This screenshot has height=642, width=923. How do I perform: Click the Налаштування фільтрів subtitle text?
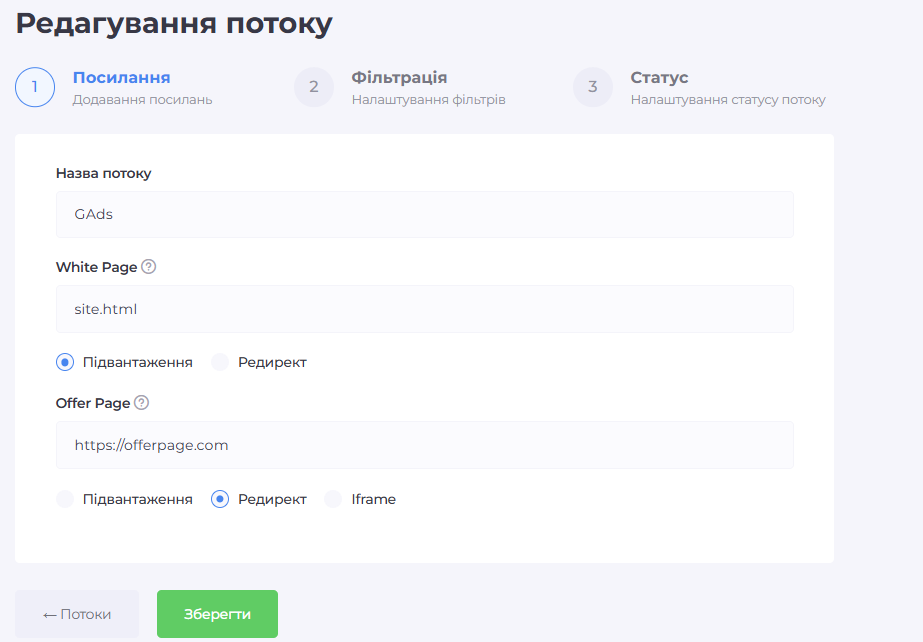tap(430, 100)
